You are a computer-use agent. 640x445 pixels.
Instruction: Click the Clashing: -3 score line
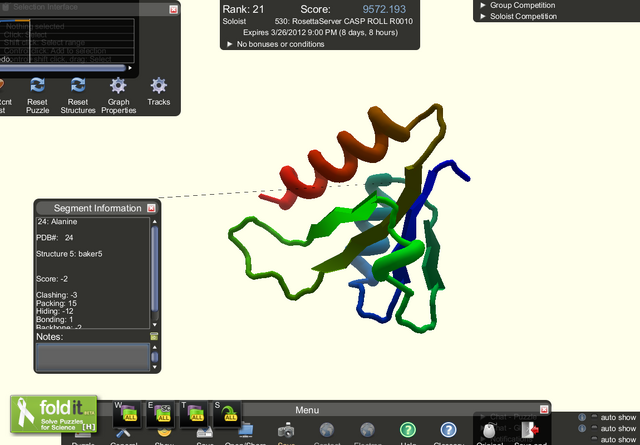coord(56,295)
